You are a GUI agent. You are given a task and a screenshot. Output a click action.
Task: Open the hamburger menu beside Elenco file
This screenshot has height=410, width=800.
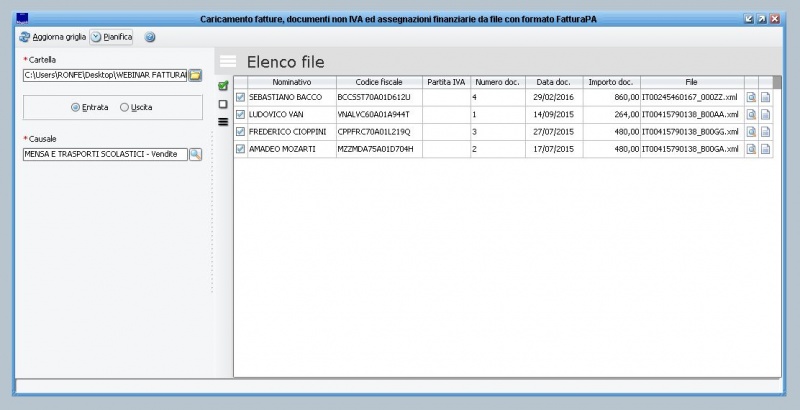[228, 62]
